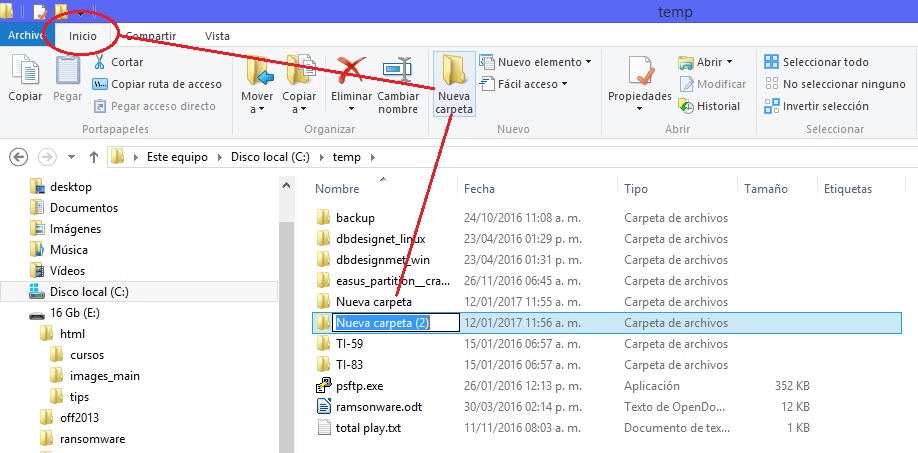Select Disco local (C:) in navigation tree
918x453 pixels.
point(89,292)
